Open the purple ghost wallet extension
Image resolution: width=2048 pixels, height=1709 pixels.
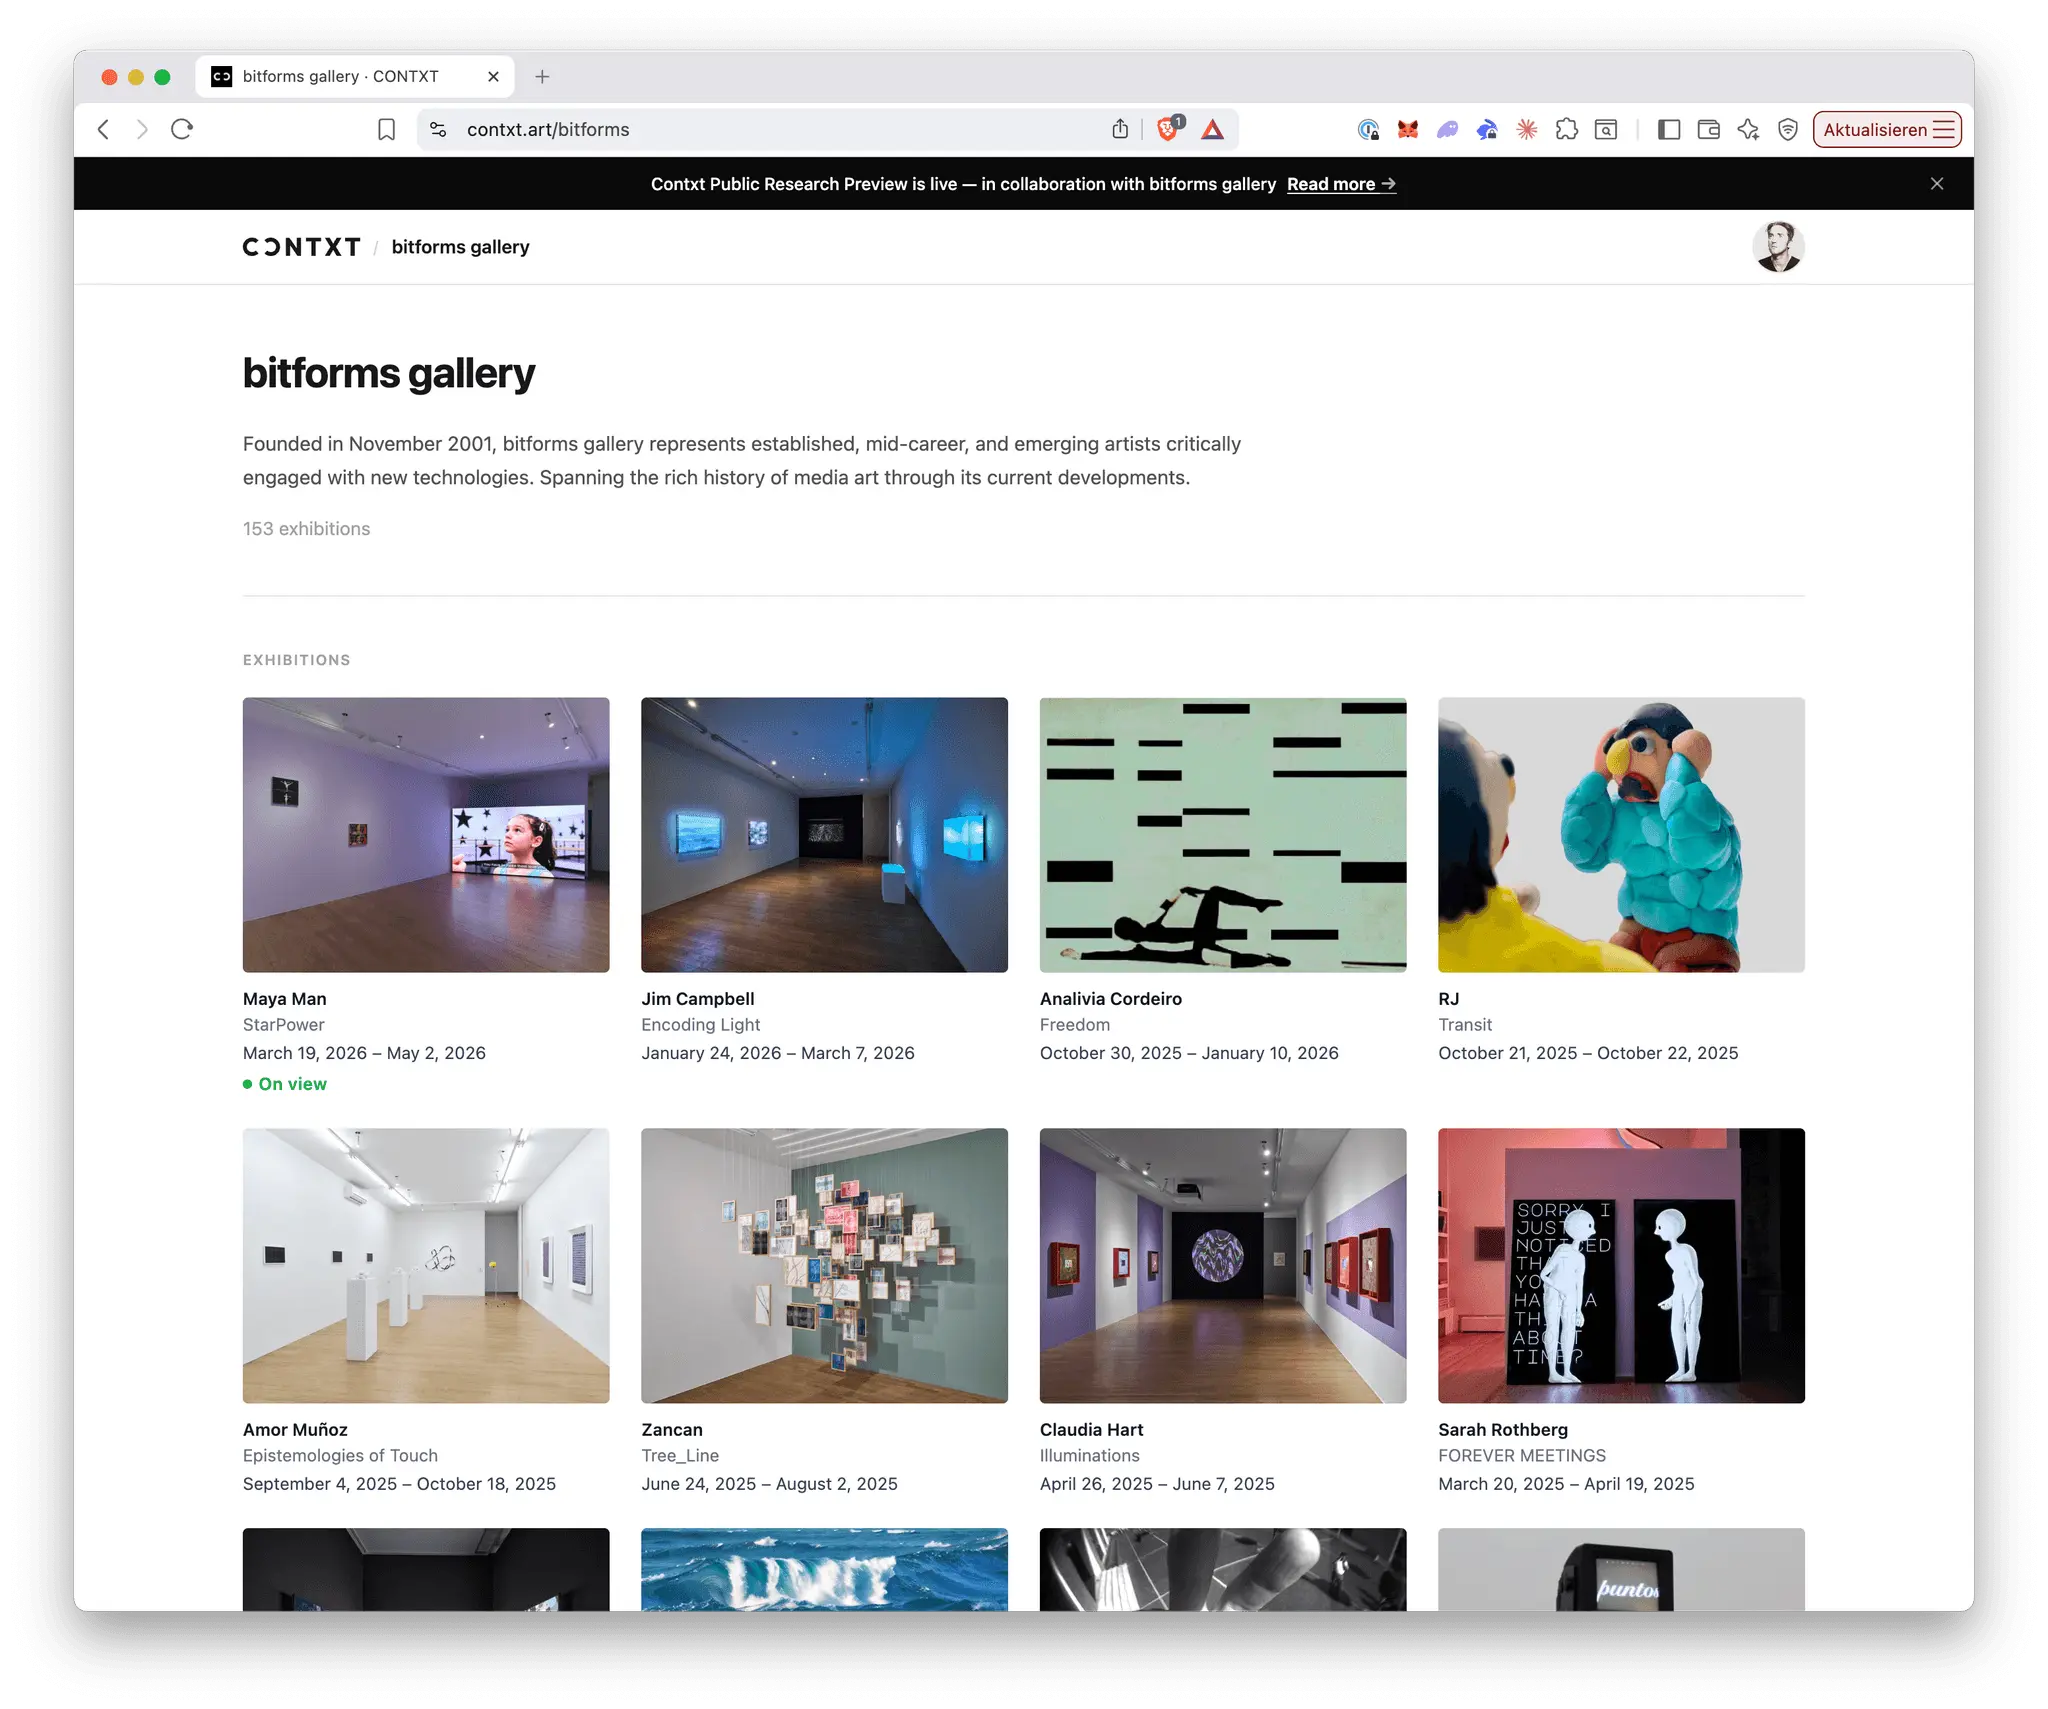pos(1447,129)
